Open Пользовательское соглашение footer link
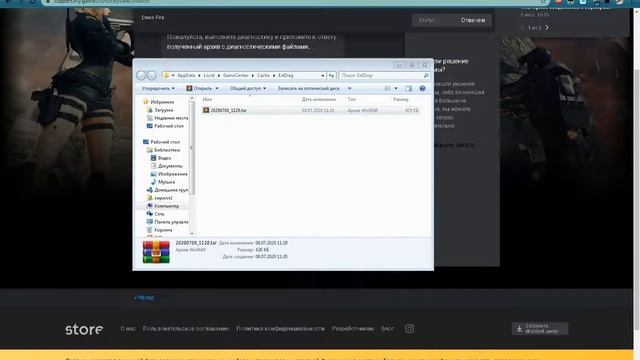The width and height of the screenshot is (640, 360). [186, 329]
